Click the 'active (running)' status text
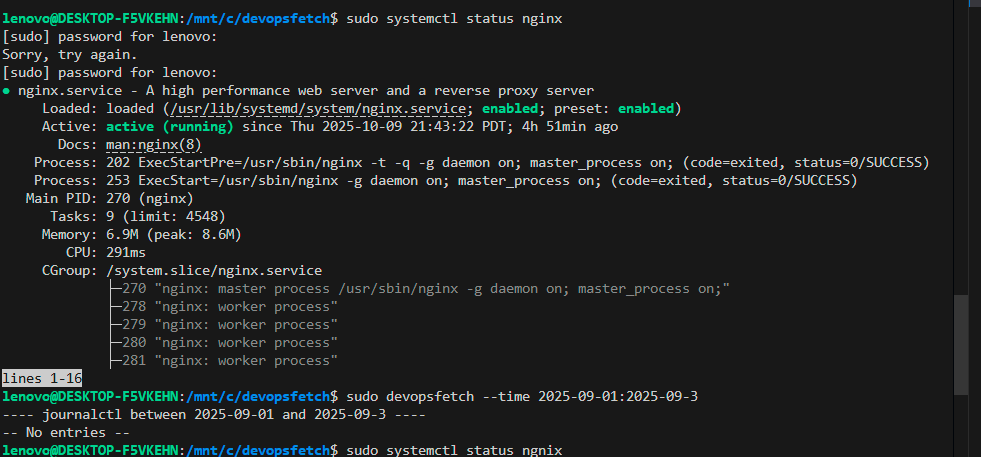981x457 pixels. [x=170, y=127]
